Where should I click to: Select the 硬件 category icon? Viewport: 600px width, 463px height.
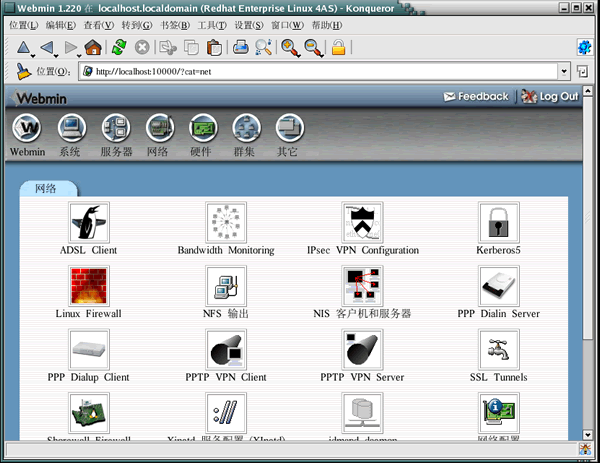click(203, 128)
